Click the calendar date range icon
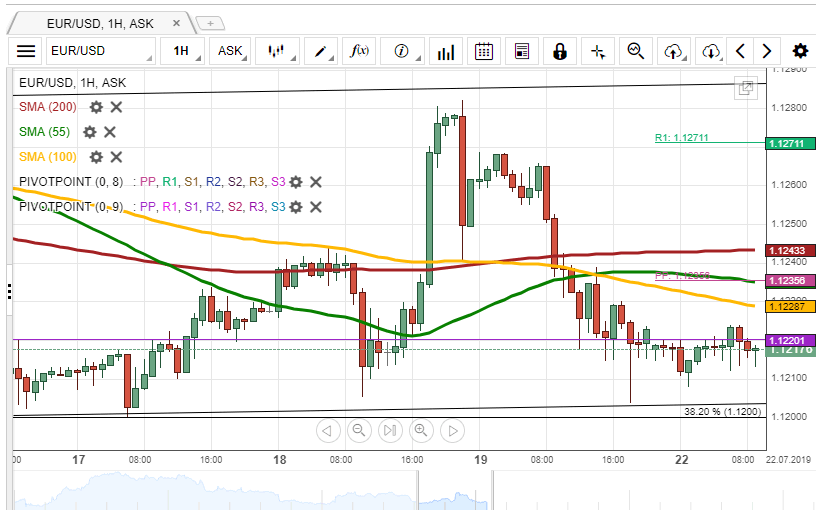The image size is (822, 515). coord(483,51)
